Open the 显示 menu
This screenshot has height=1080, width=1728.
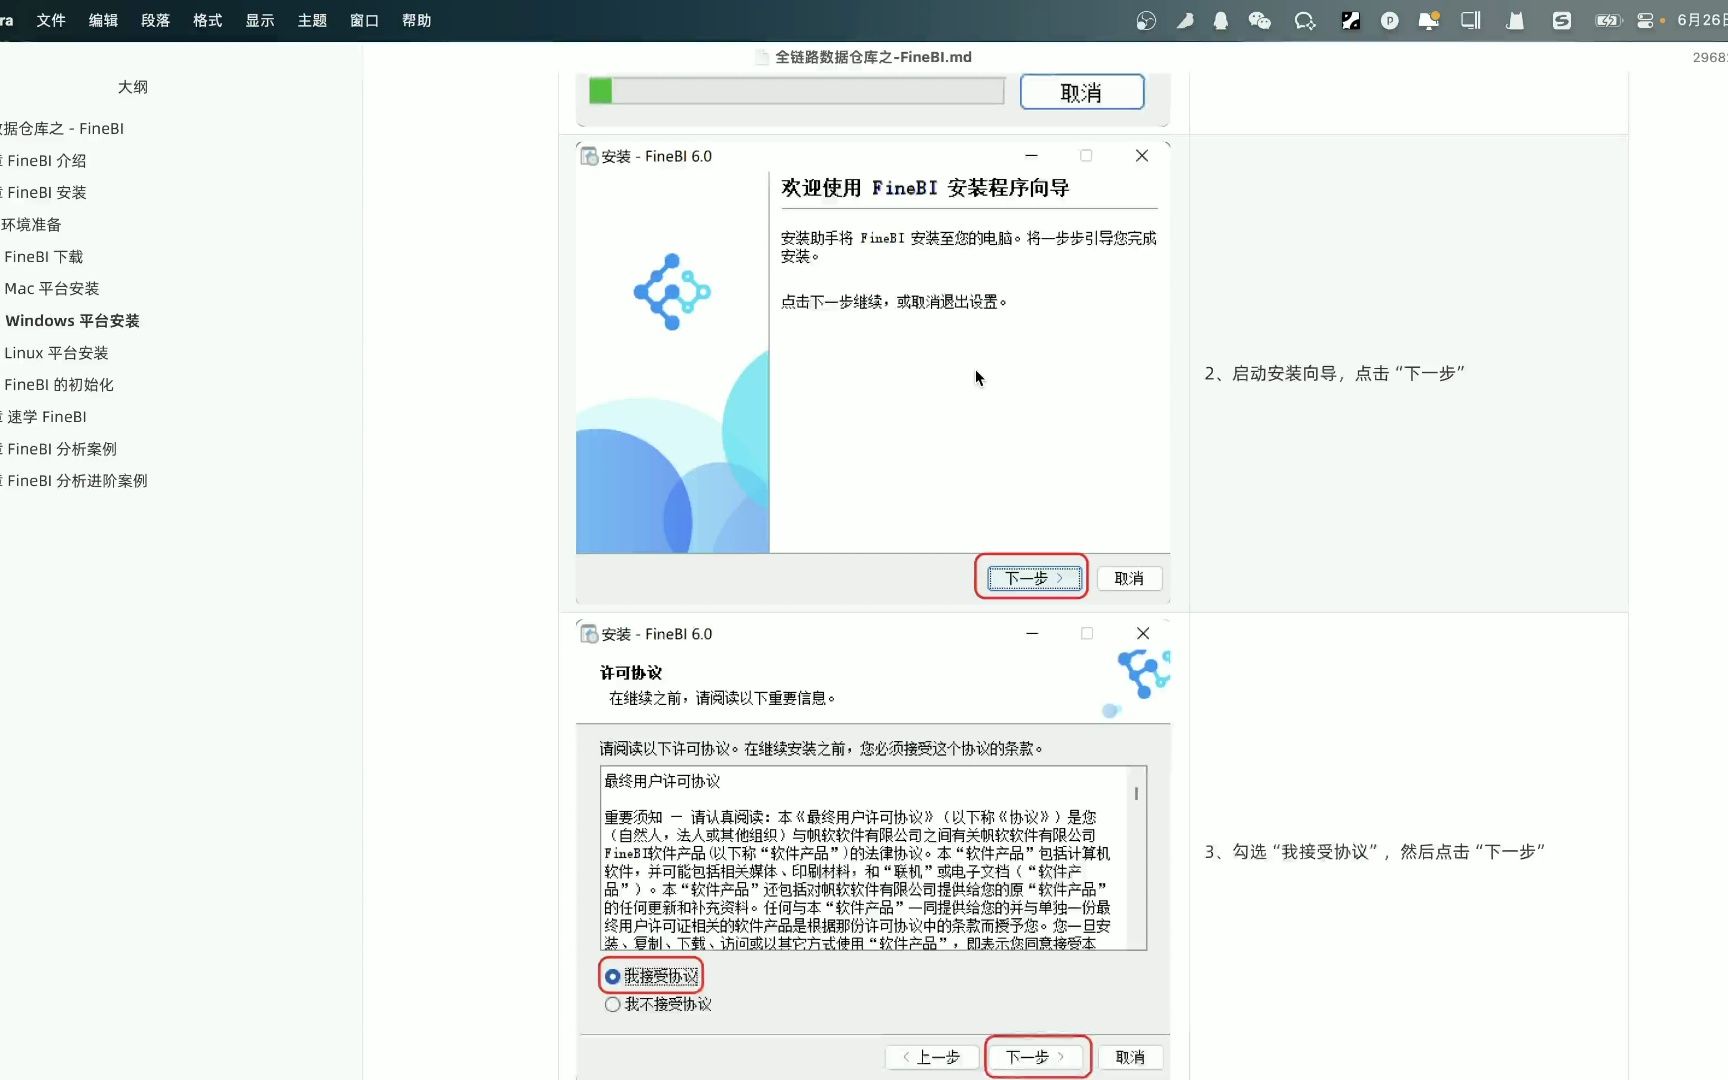[x=260, y=20]
